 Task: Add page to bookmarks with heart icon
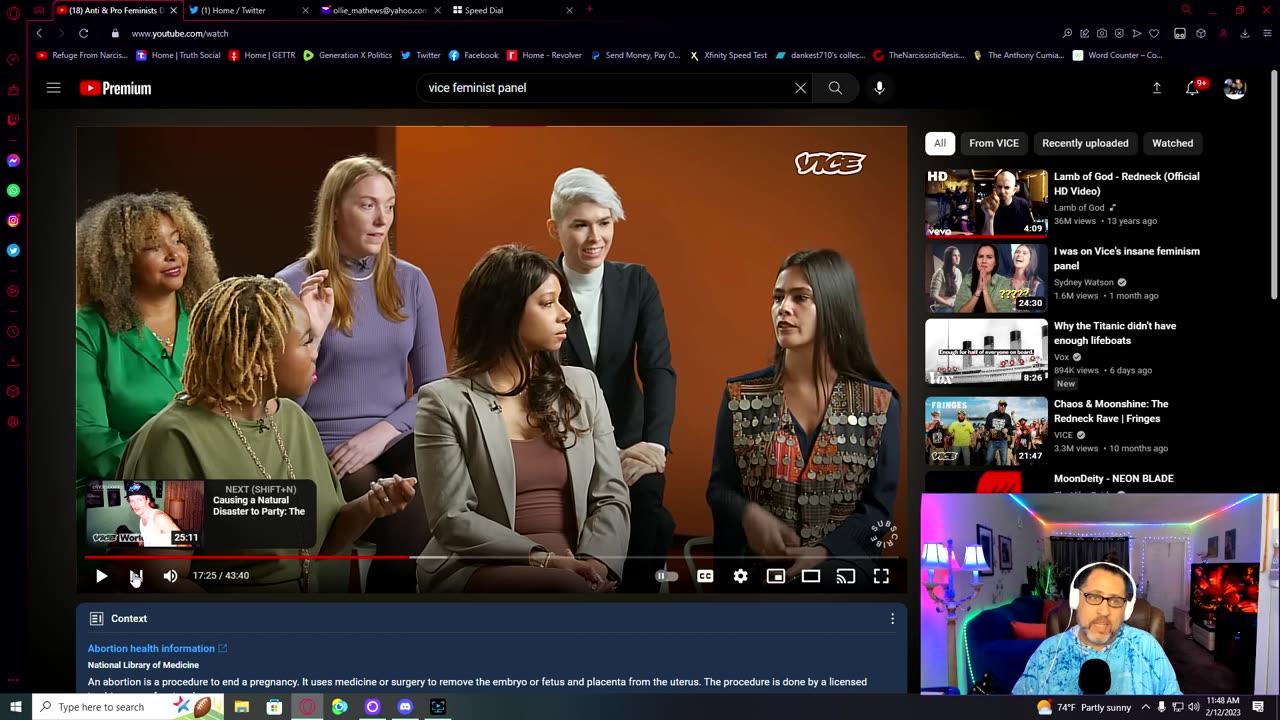[x=1154, y=33]
